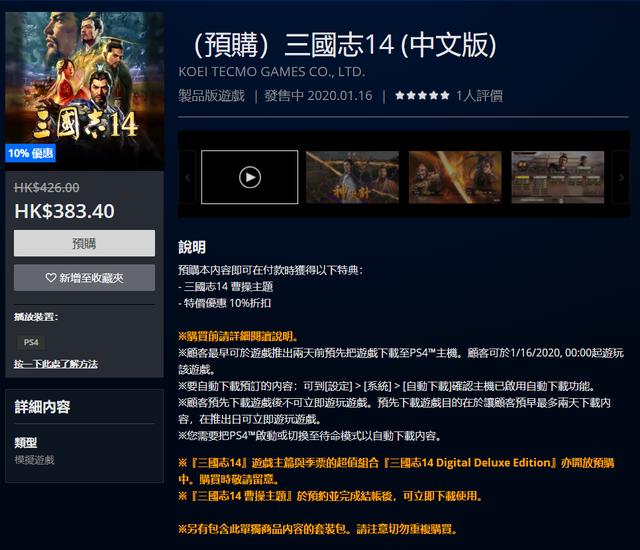Click the PS4 platform tag

31,342
